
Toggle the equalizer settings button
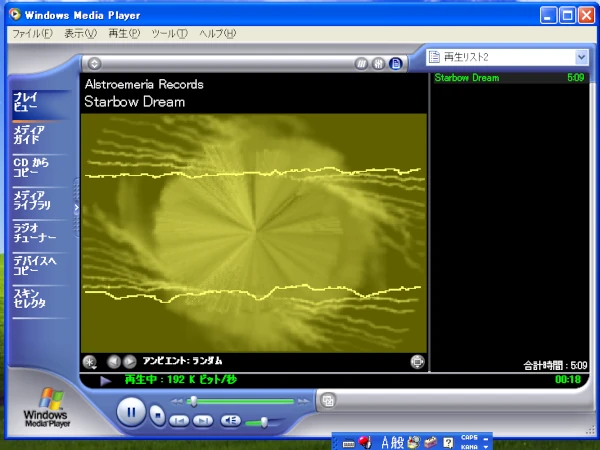(x=378, y=64)
